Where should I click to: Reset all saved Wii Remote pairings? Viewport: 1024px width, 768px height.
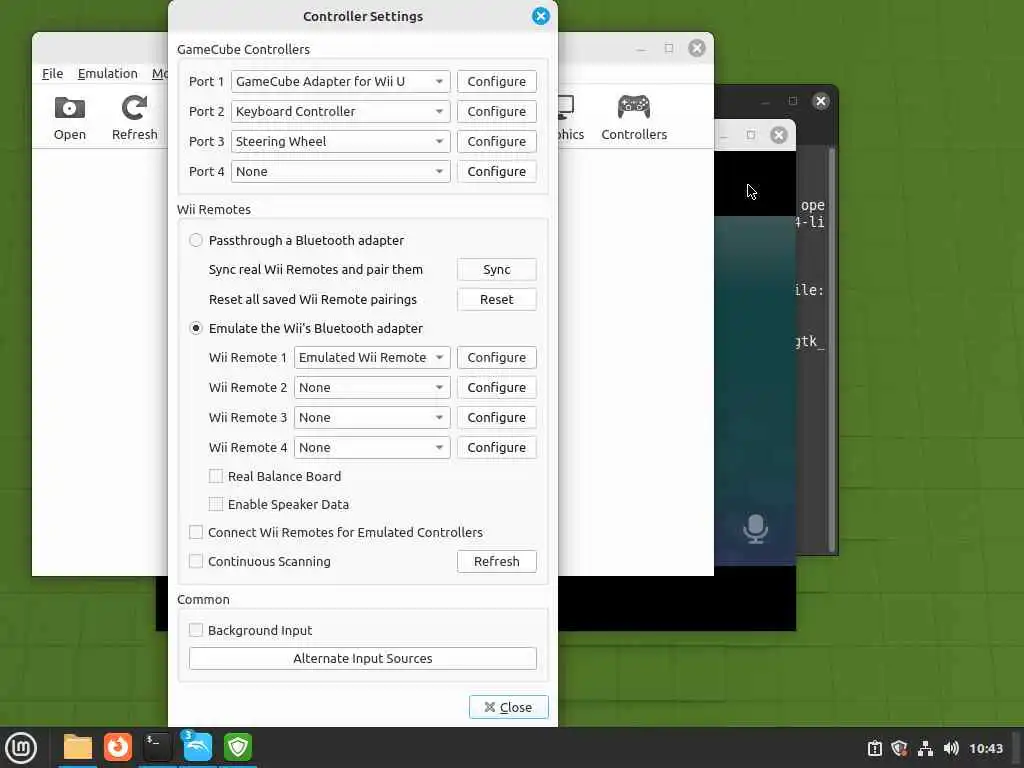[496, 300]
